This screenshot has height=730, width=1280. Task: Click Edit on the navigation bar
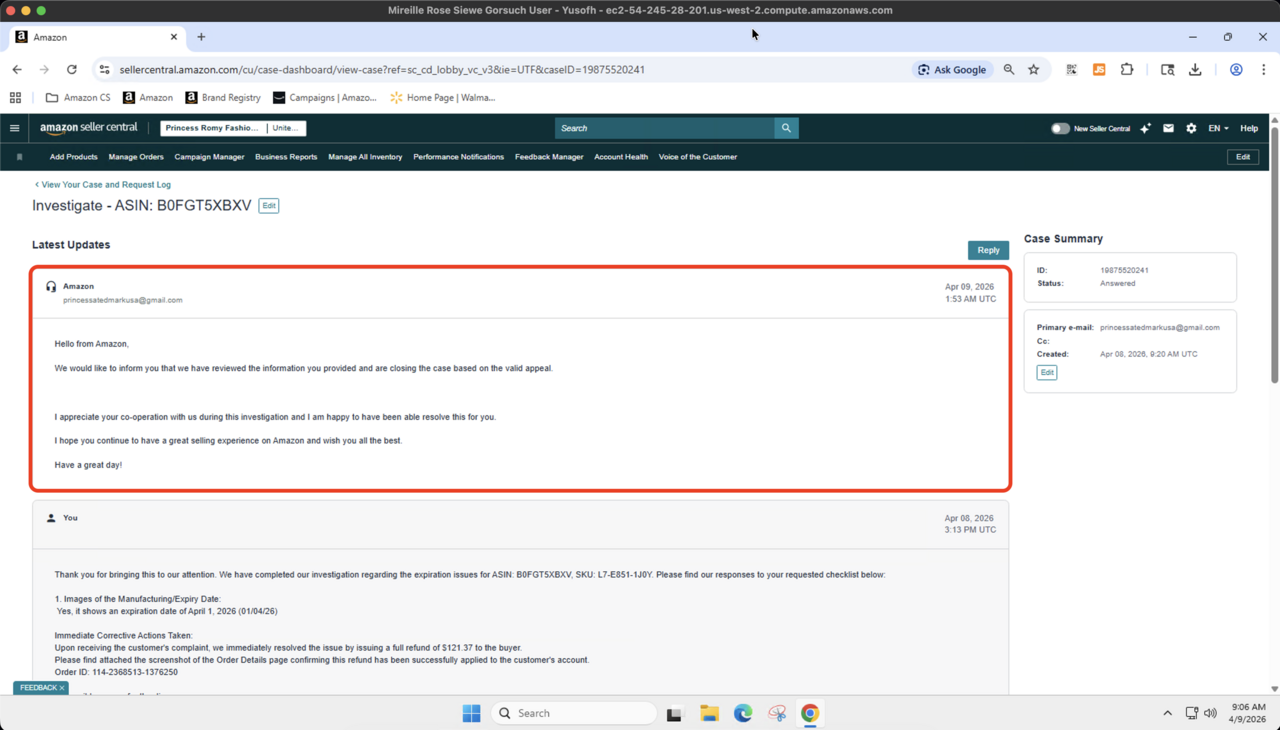coord(1243,157)
